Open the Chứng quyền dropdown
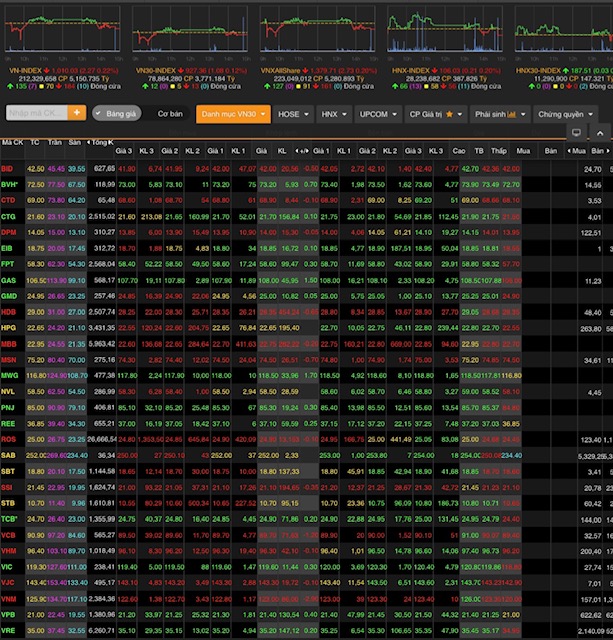The image size is (613, 640). coord(564,115)
